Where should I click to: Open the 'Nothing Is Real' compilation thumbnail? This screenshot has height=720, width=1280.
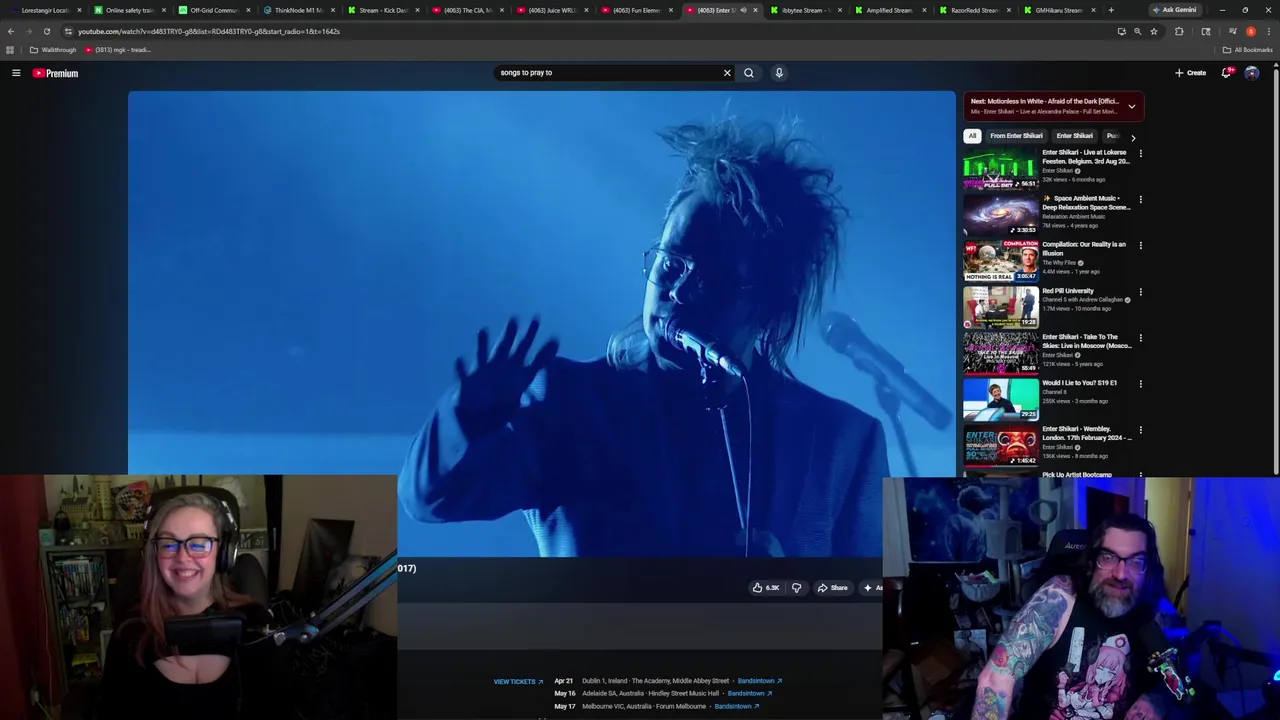pos(1001,261)
